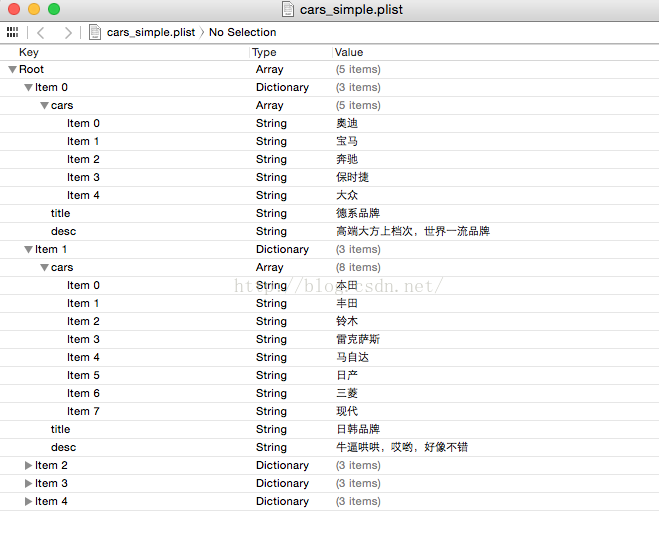Click the Key column header

click(29, 53)
